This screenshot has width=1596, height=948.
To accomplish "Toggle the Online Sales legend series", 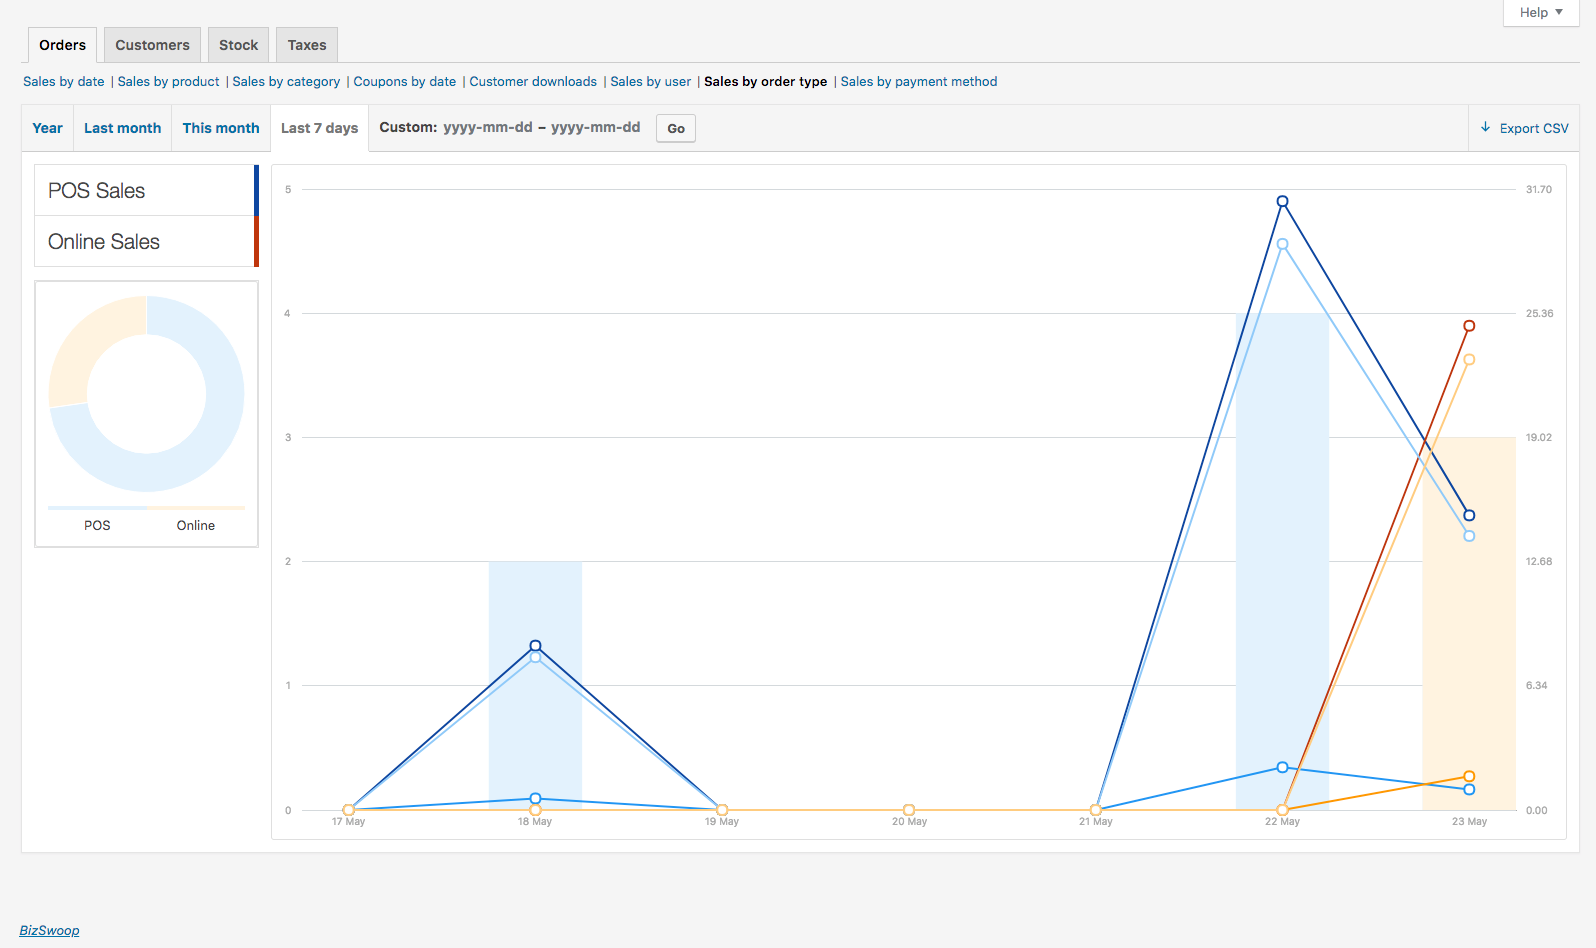I will pos(147,242).
